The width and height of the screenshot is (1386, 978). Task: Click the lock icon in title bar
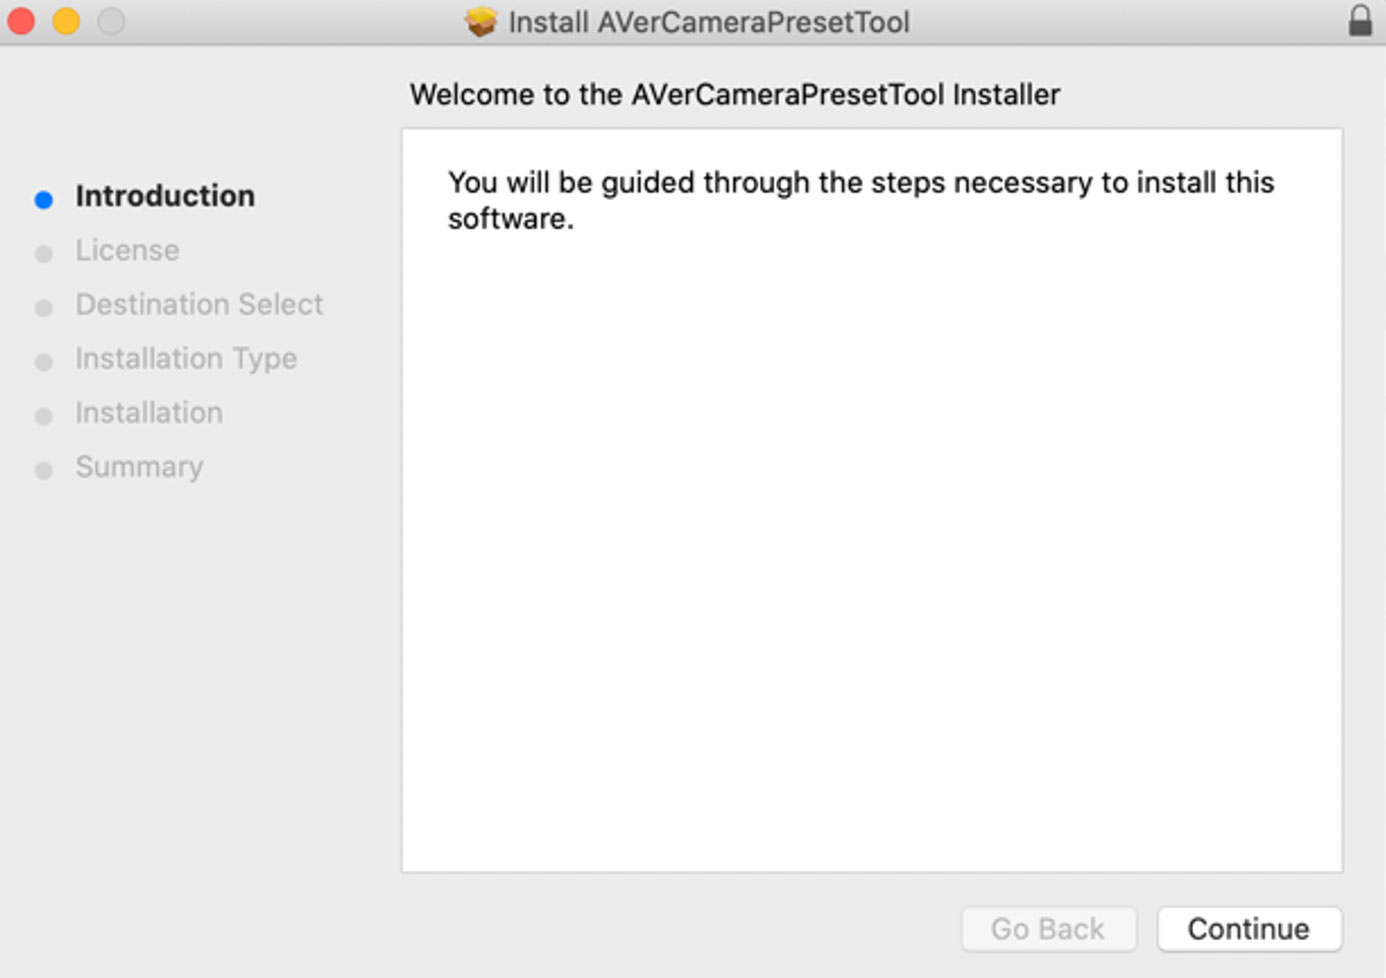(1360, 21)
